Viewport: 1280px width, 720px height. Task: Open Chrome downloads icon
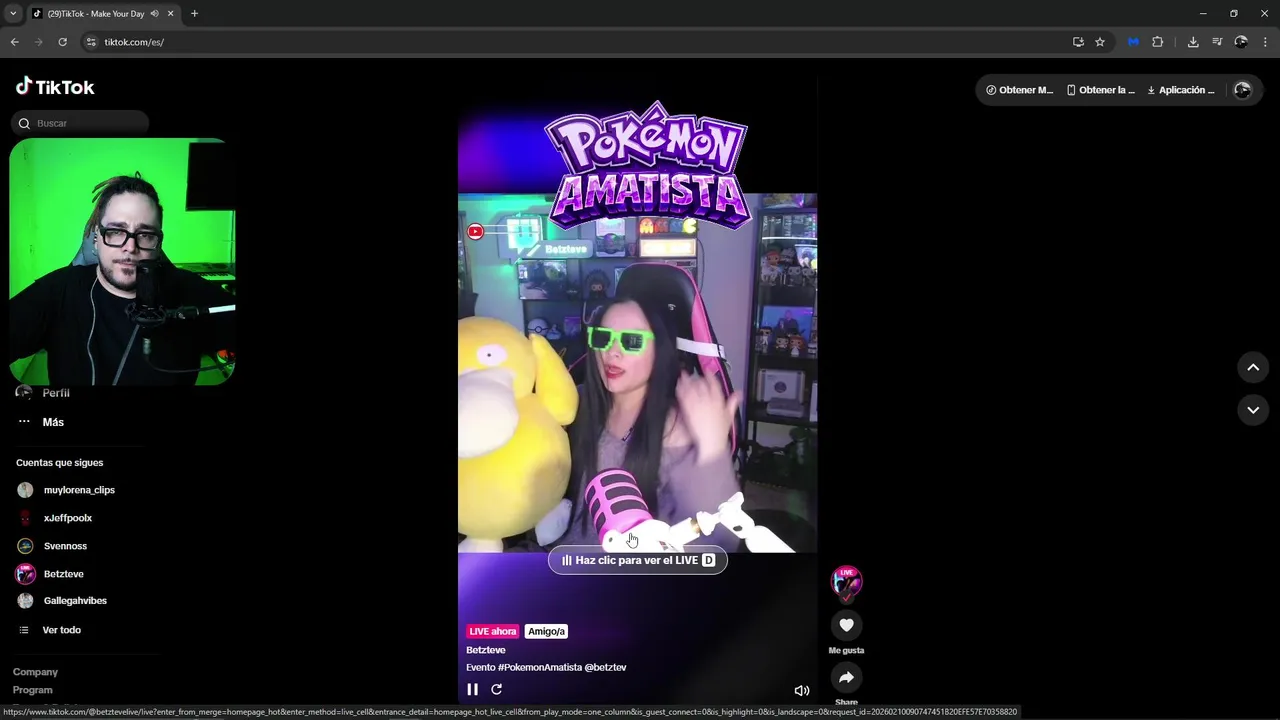point(1193,42)
